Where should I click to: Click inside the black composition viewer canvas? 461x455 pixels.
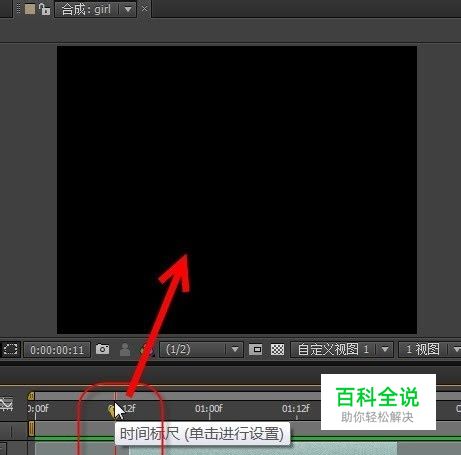237,190
